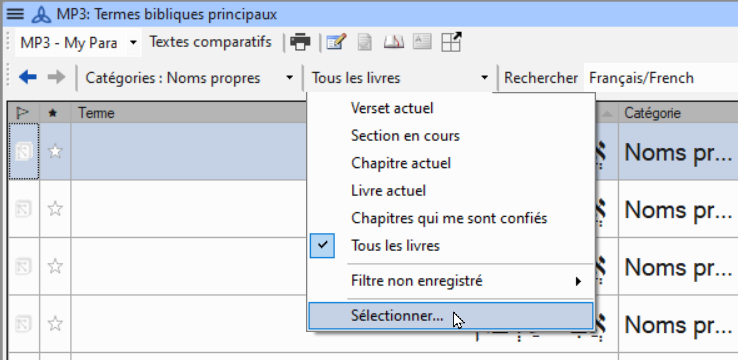Click the Rechercher language input field

pyautogui.click(x=661, y=78)
